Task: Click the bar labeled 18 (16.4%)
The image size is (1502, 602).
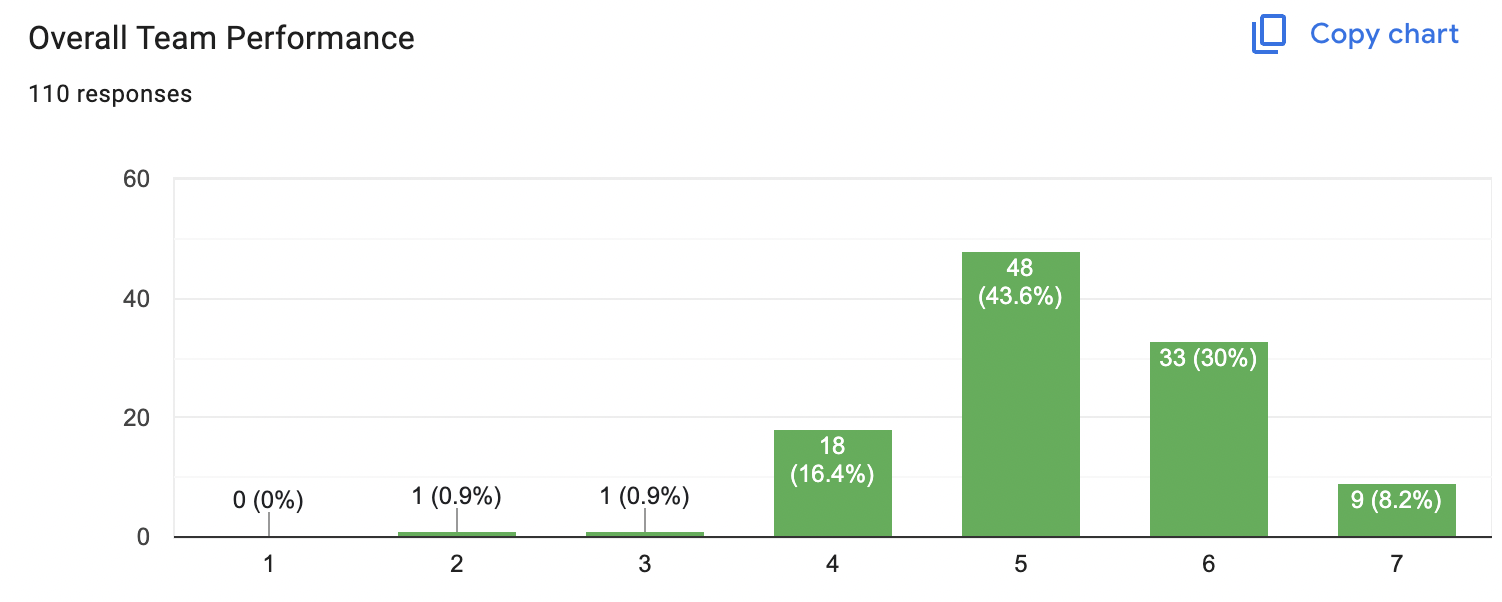Action: click(833, 483)
